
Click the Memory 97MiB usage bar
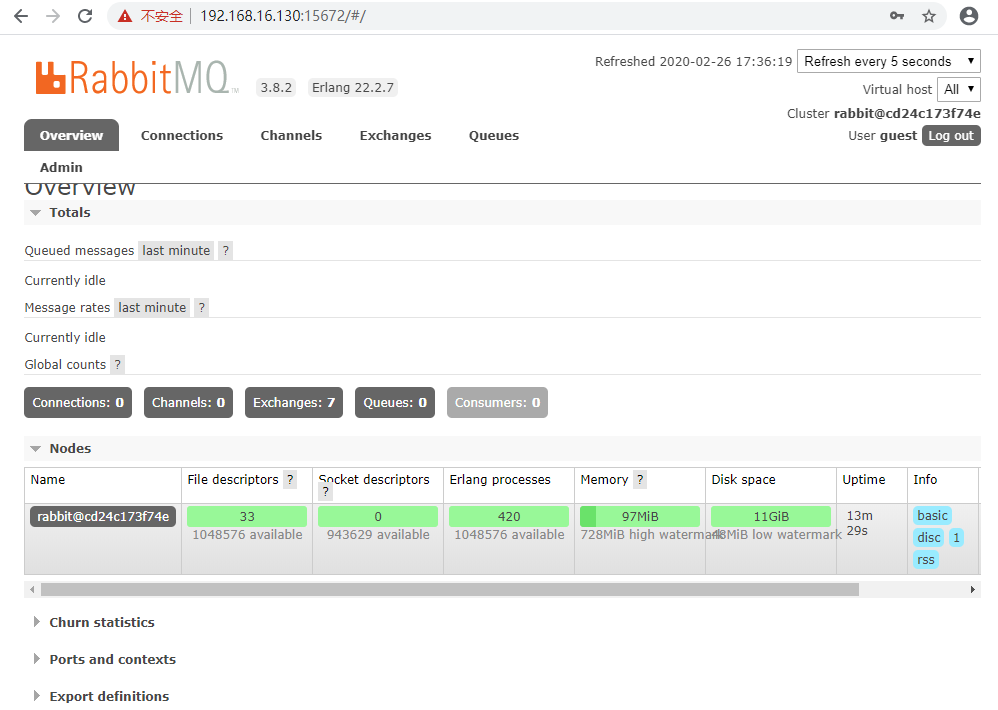point(640,517)
